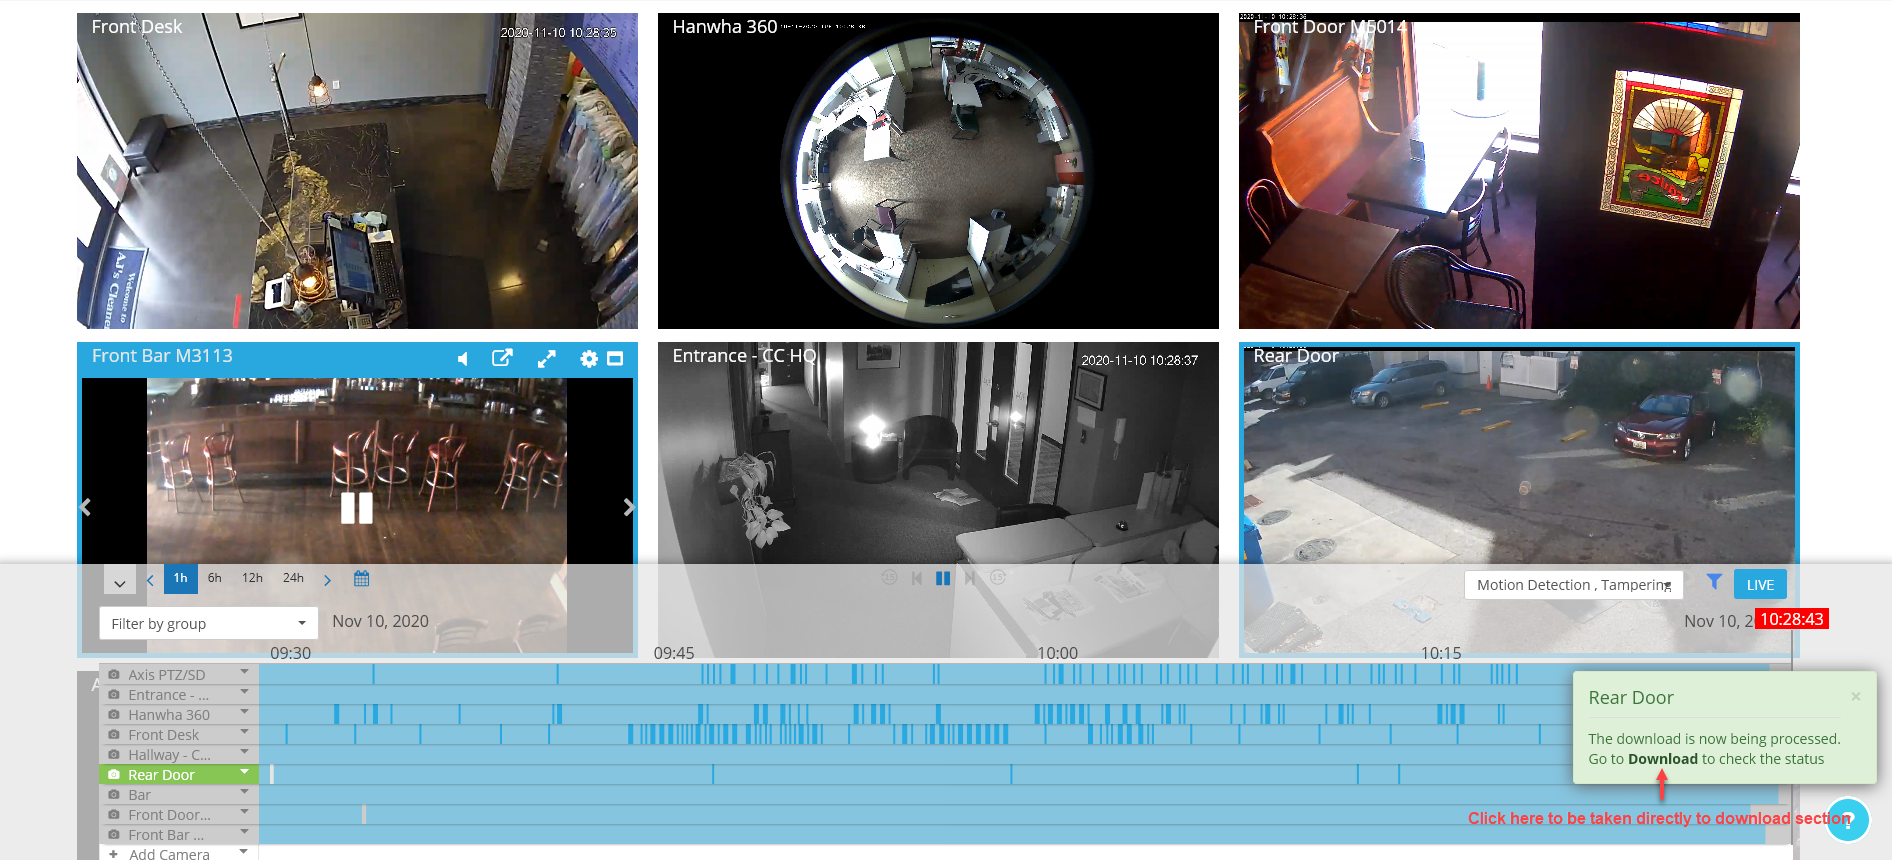Open Front Desk row dropdown arrow

pyautogui.click(x=244, y=732)
